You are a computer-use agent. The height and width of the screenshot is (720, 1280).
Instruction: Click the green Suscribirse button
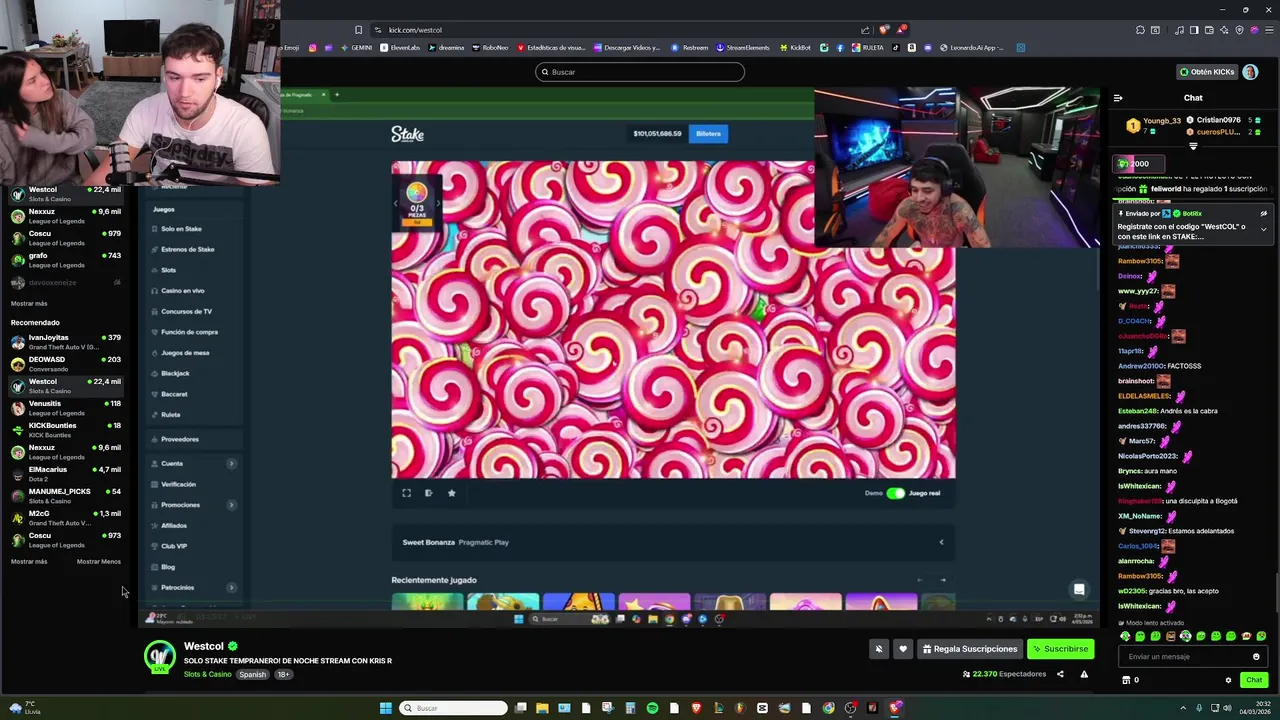[1060, 649]
